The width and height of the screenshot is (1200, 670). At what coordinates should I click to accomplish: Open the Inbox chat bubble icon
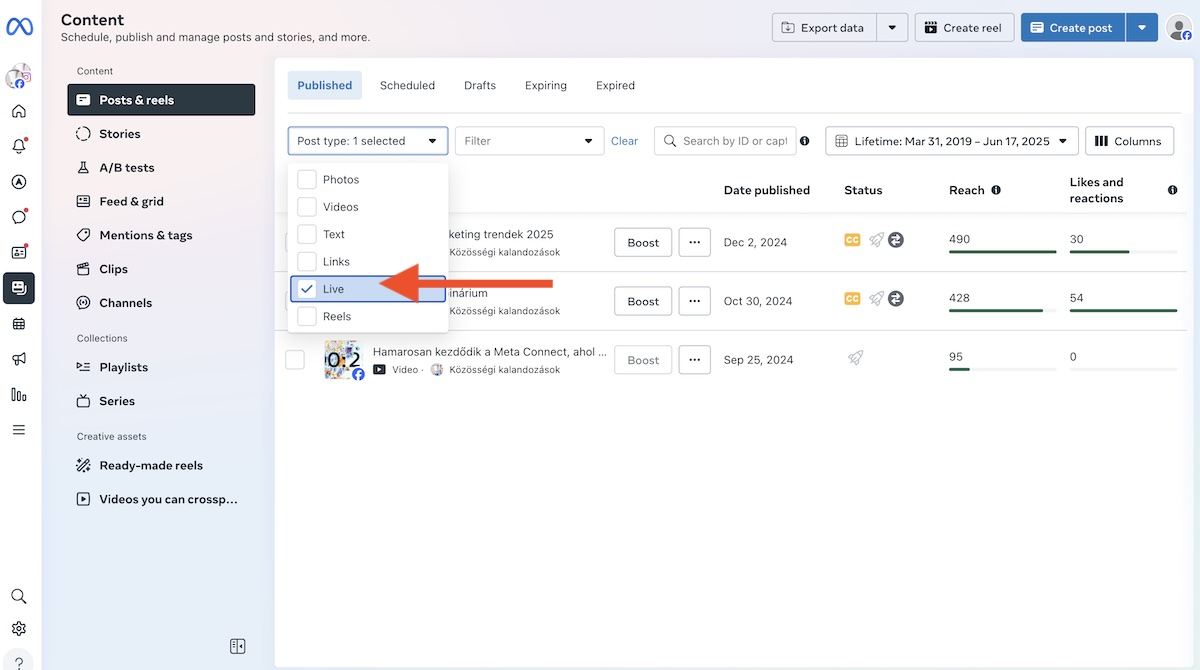click(x=19, y=217)
